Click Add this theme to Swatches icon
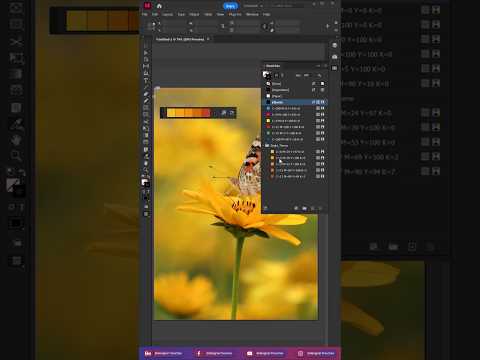480x360 pixels. (x=224, y=113)
